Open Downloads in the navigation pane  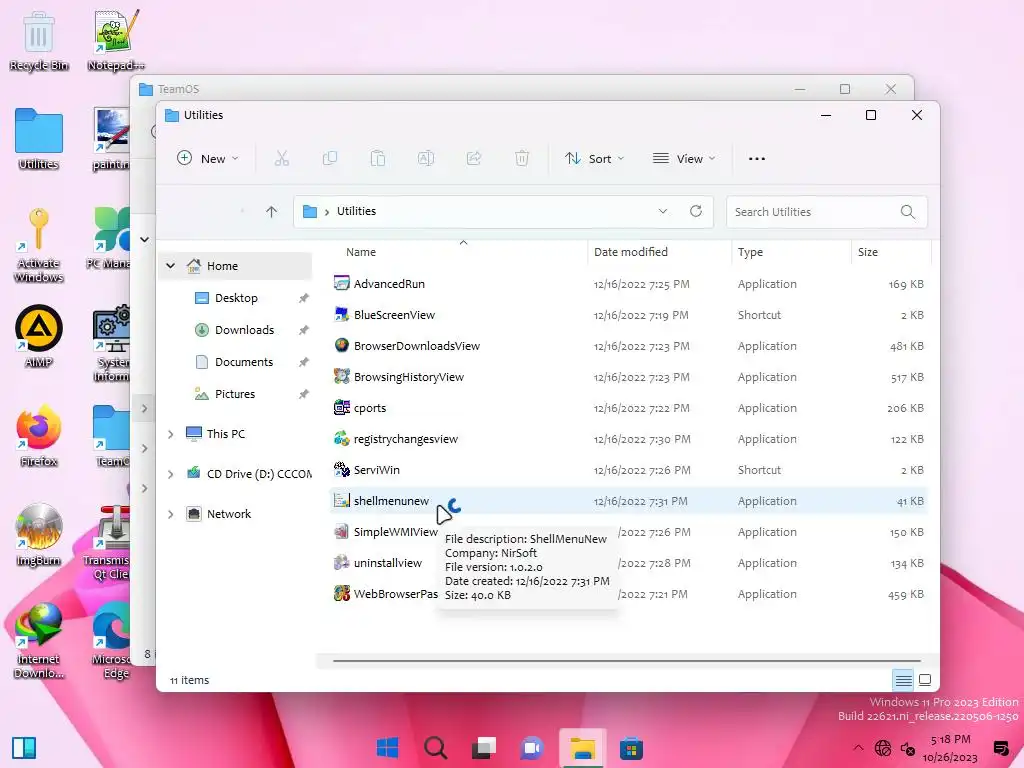coord(244,330)
